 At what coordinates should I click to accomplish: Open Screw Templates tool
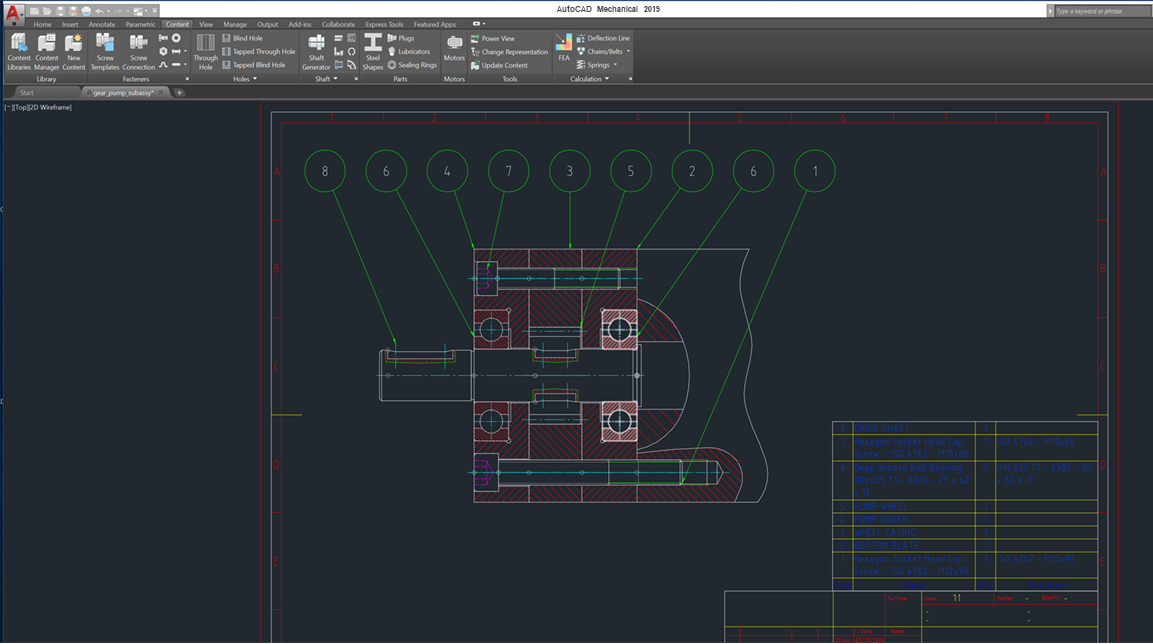click(x=105, y=51)
